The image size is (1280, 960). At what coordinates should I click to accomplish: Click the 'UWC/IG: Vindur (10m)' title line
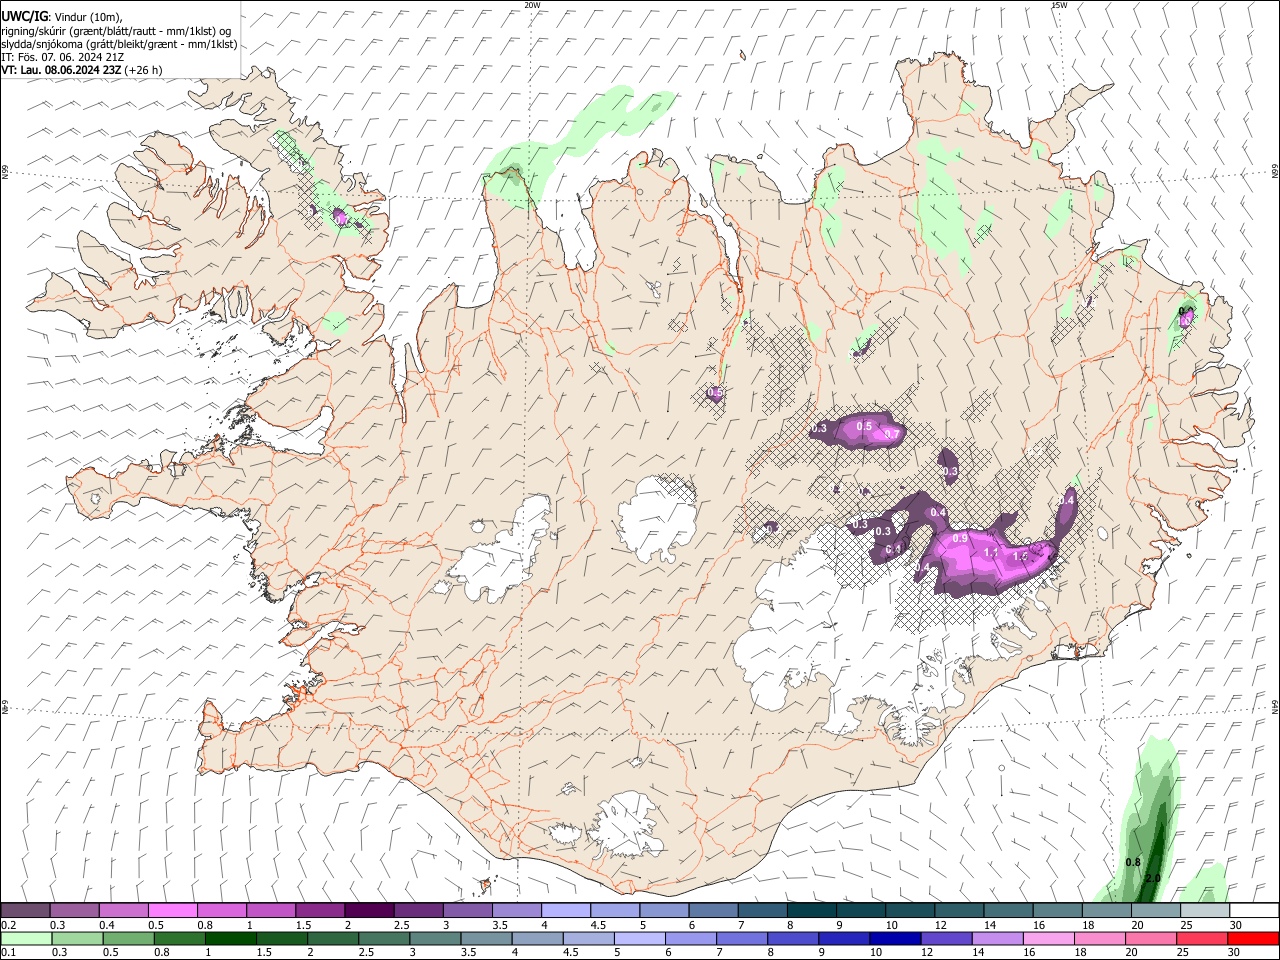point(62,16)
